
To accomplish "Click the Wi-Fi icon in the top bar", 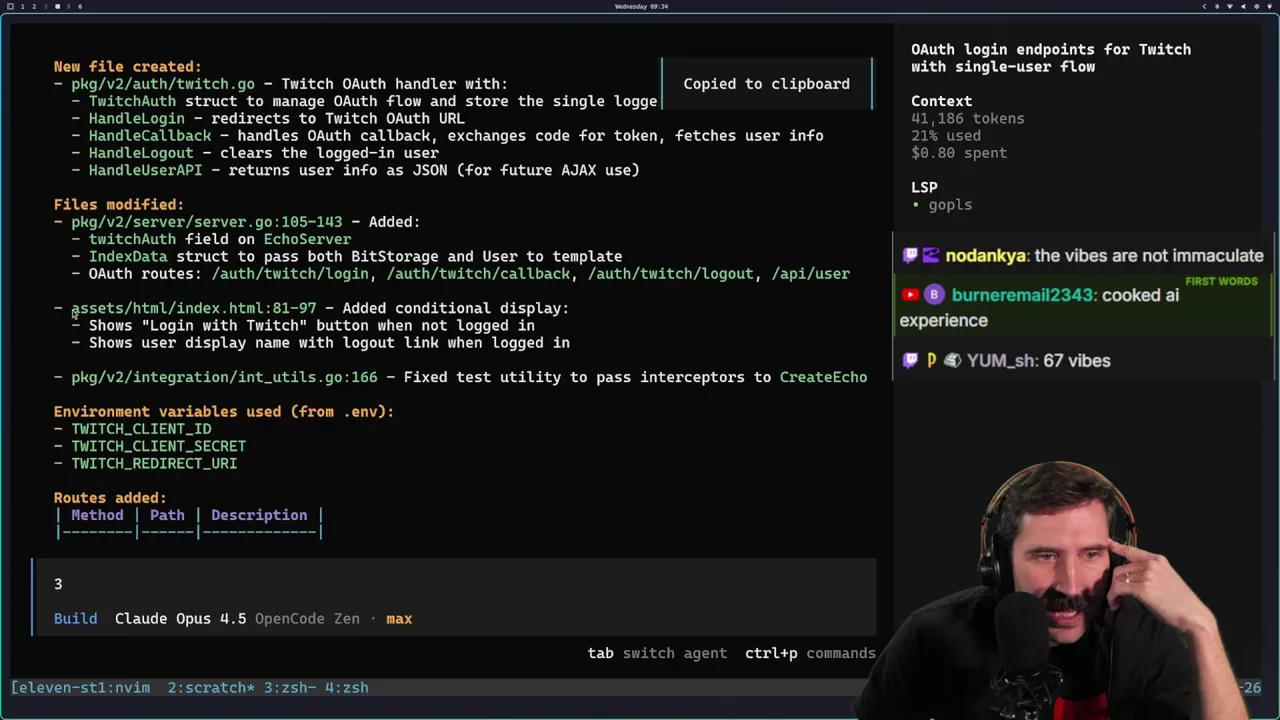I will pyautogui.click(x=1230, y=6).
